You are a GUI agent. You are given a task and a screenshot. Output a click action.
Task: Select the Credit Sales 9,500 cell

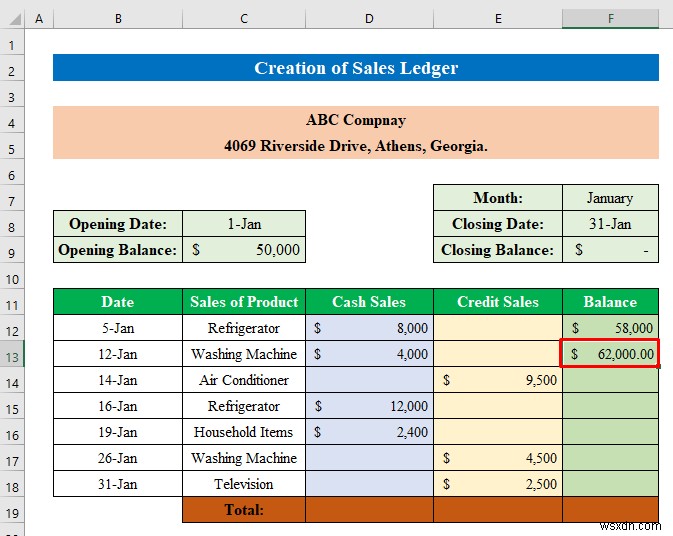tap(497, 380)
